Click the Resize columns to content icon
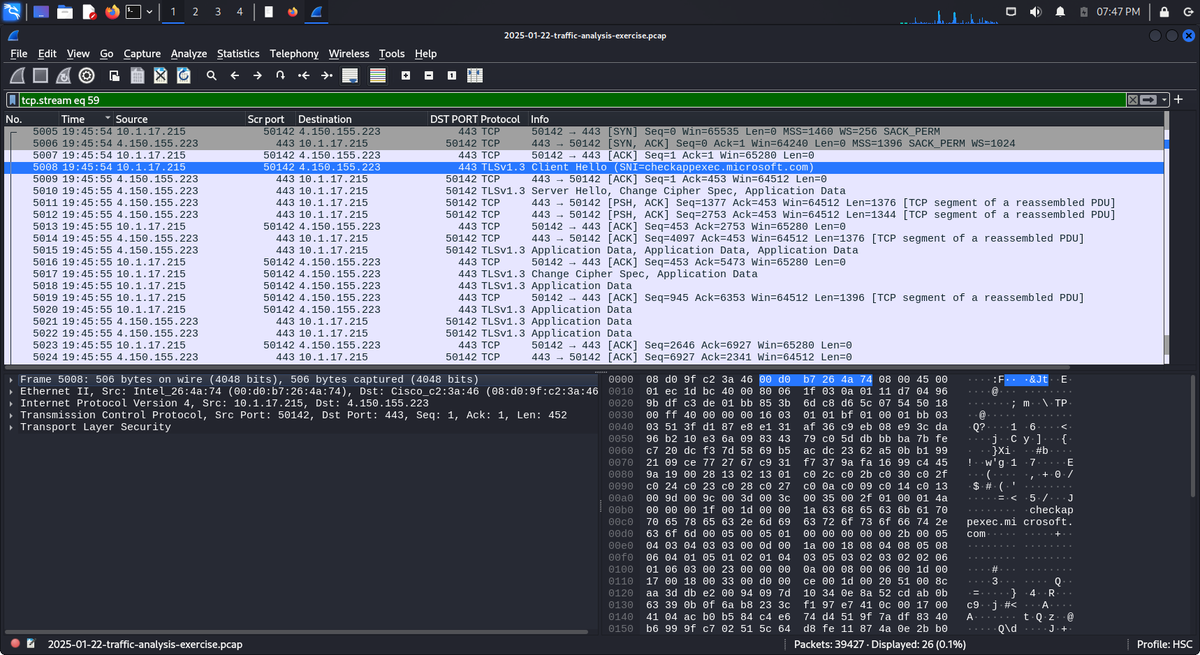 point(475,75)
